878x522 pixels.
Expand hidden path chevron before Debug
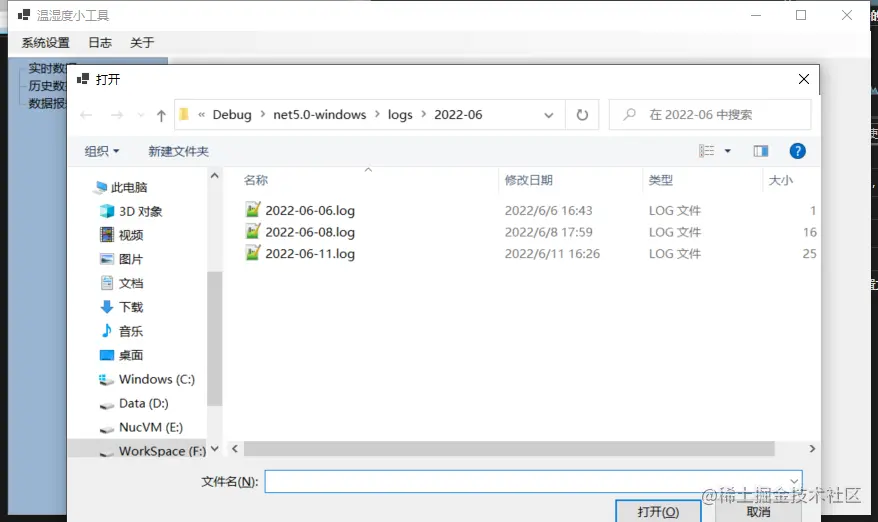coord(202,115)
